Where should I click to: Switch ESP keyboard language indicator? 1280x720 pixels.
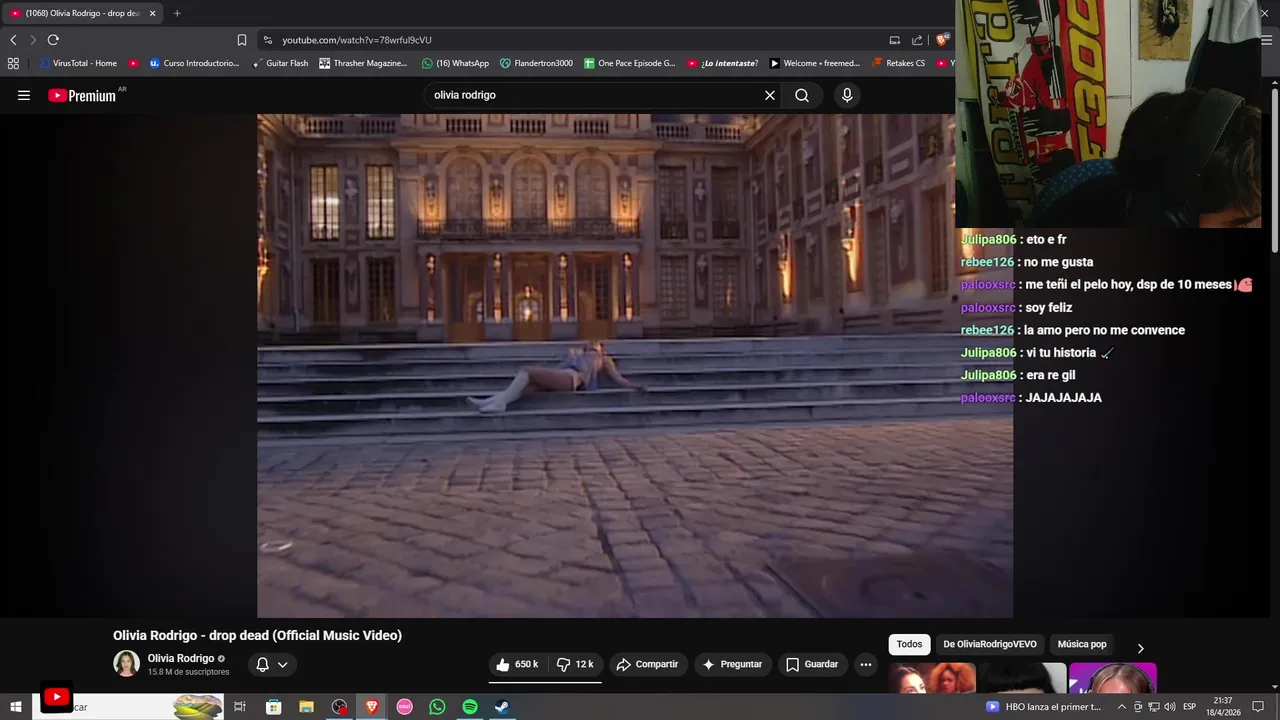[1190, 707]
